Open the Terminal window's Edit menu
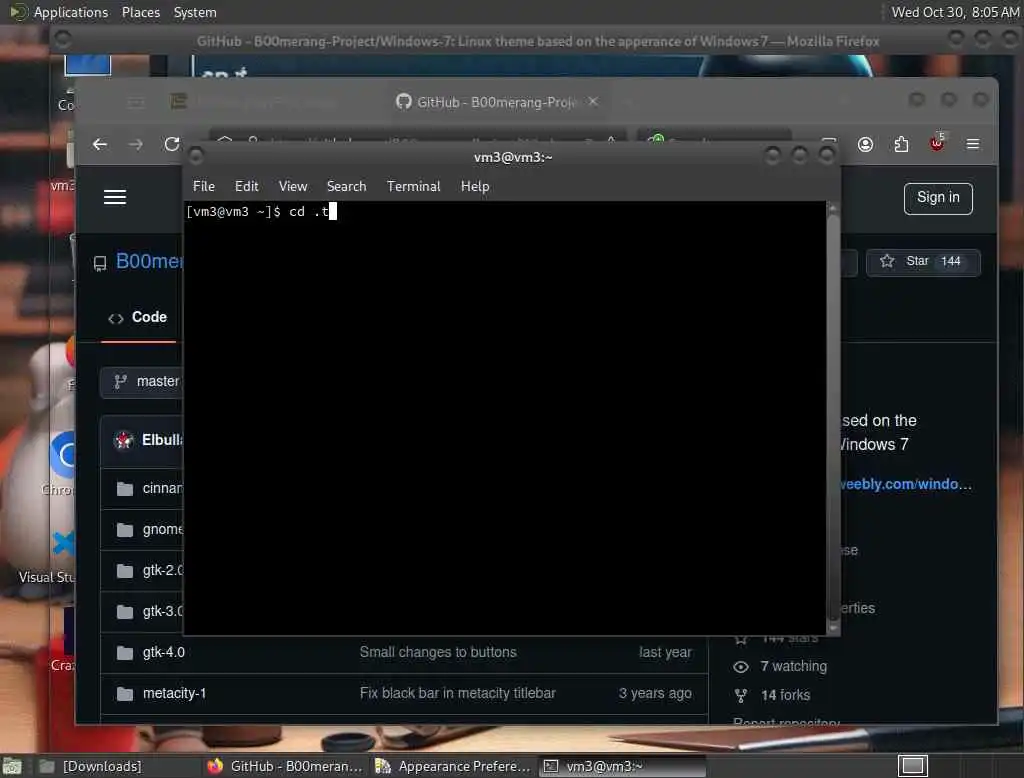1024x778 pixels. pos(246,186)
